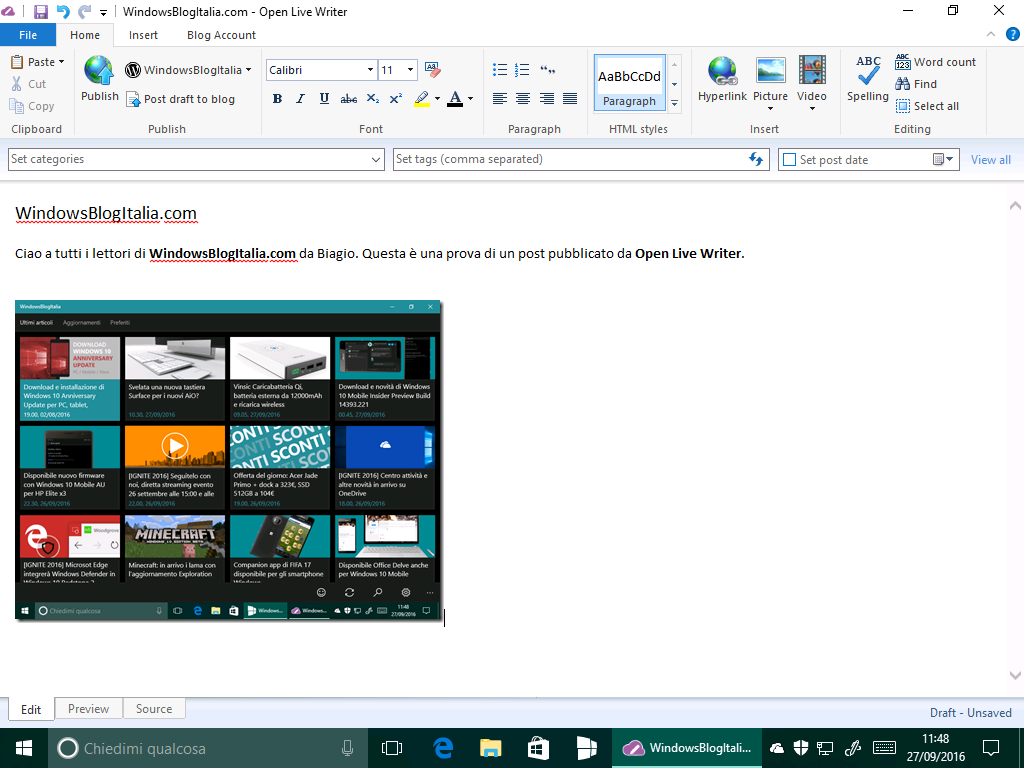
Task: Open the post date calendar picker
Action: 943,159
